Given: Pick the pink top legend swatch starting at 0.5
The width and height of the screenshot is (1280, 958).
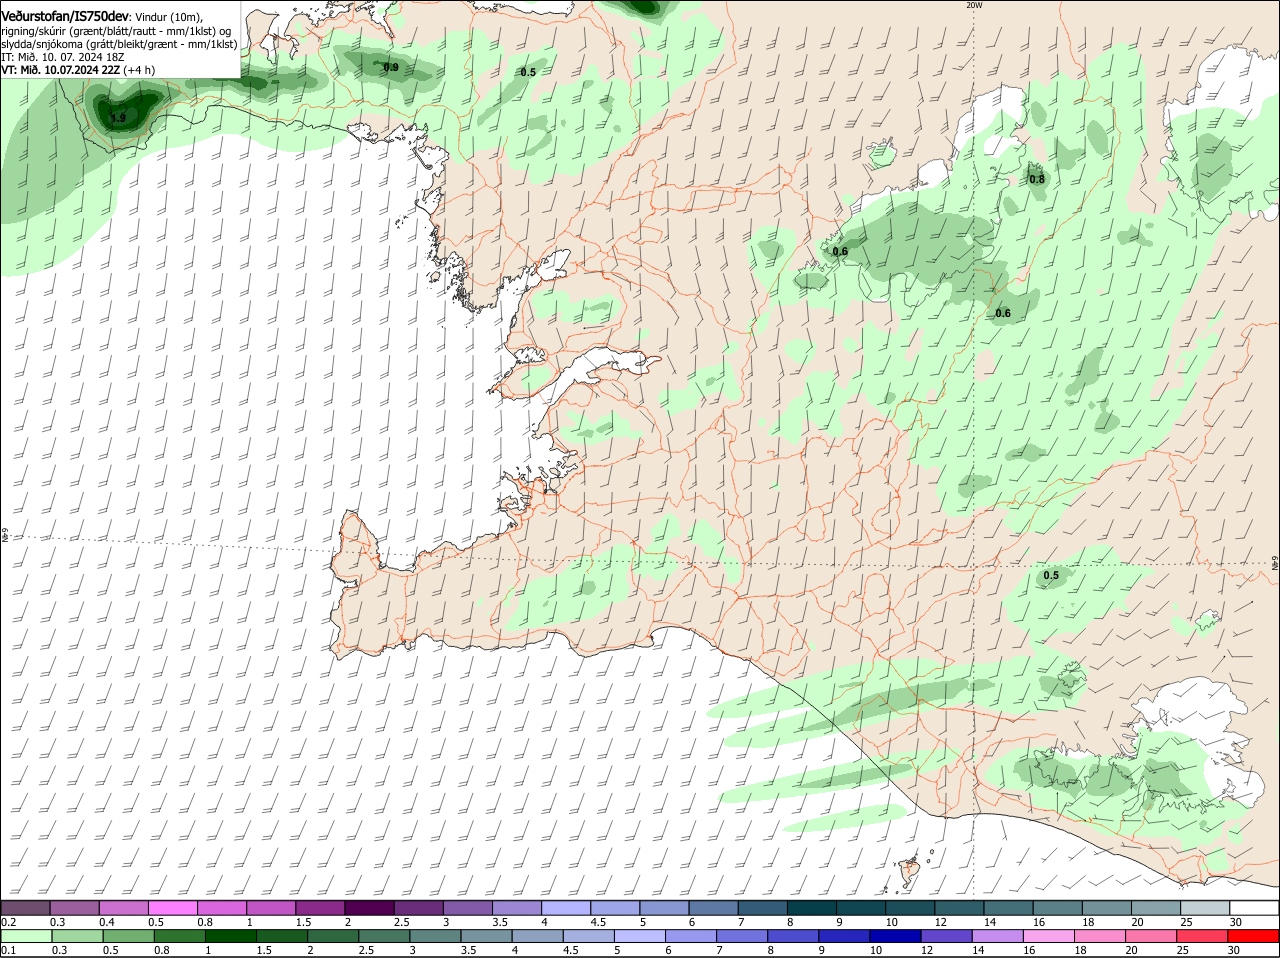Looking at the screenshot, I should coord(172,907).
